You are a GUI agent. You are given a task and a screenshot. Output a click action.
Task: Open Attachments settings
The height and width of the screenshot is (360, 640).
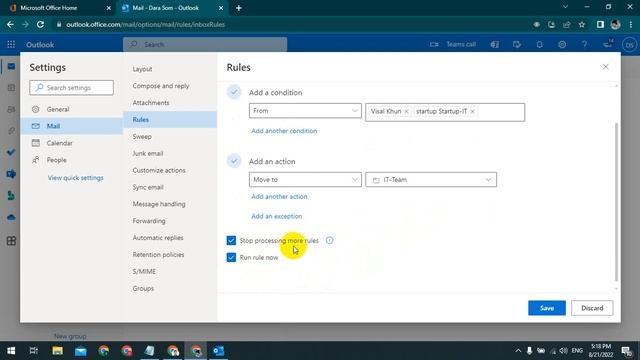tap(170, 103)
